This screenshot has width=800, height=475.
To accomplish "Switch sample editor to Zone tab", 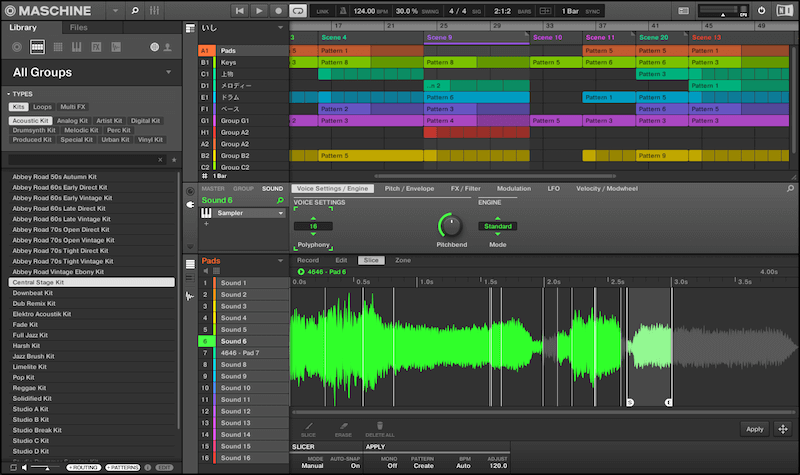I will (x=403, y=260).
